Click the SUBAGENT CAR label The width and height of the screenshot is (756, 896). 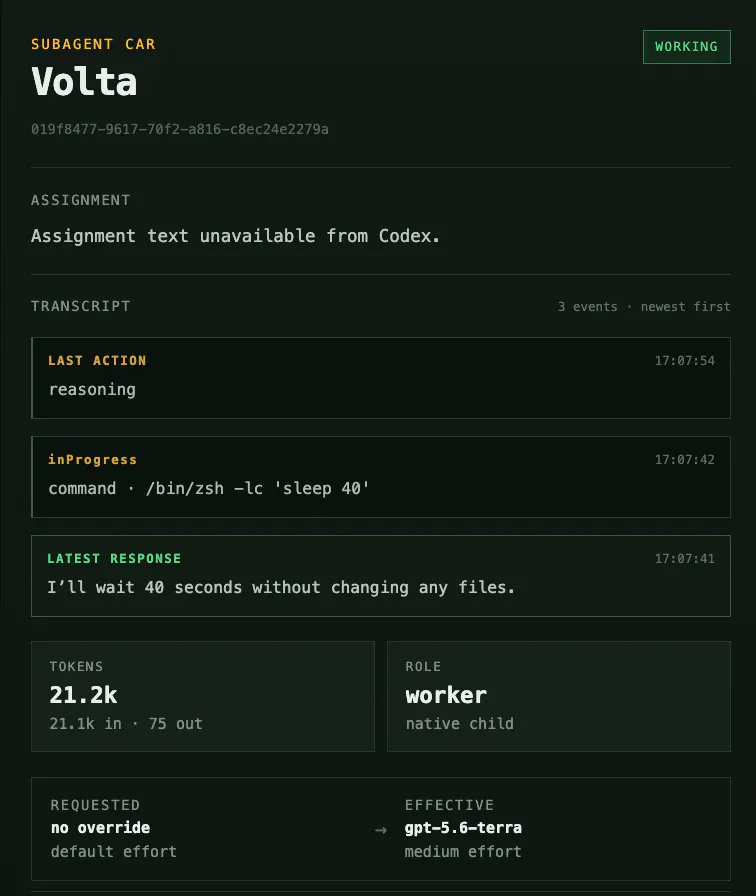93,44
